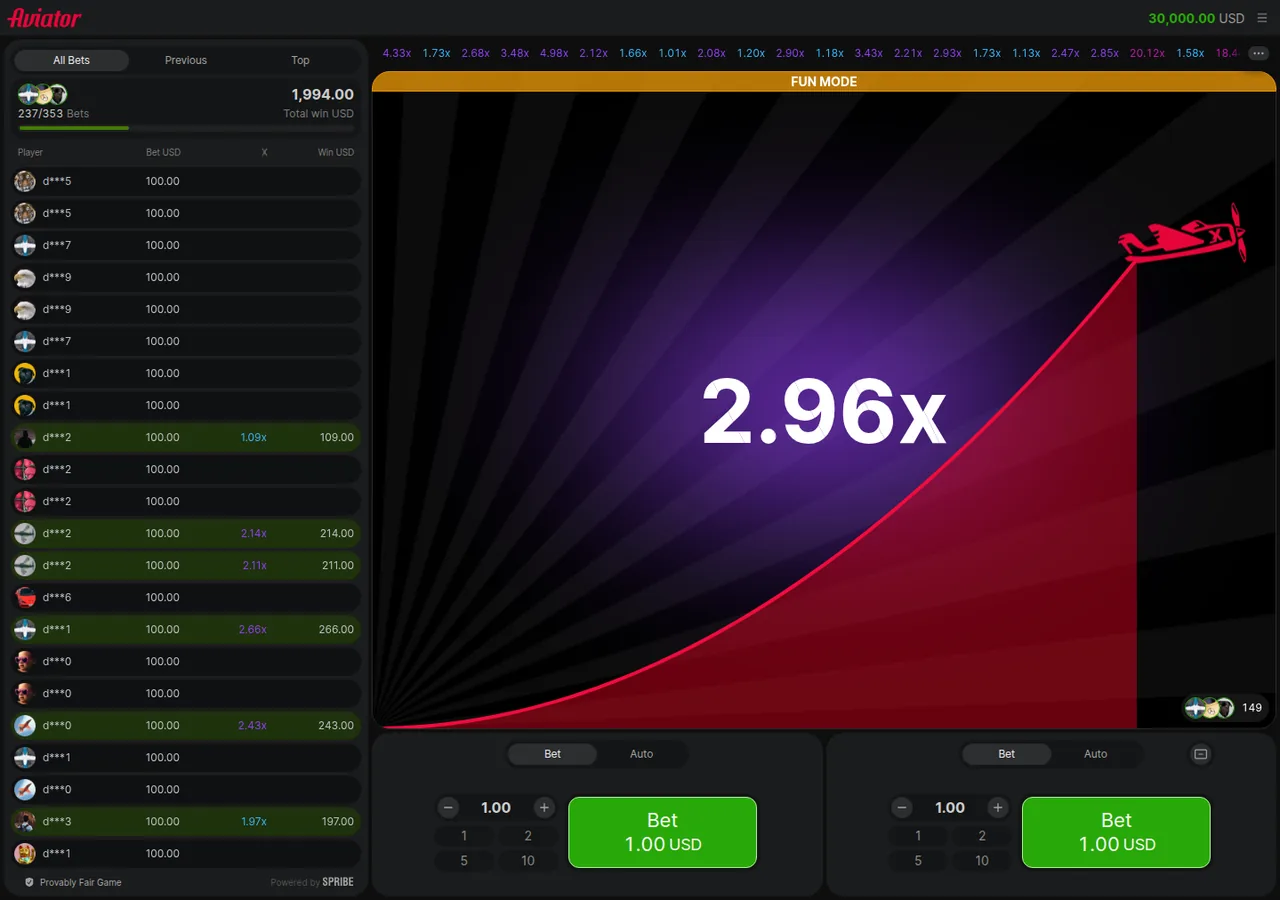
Task: Place the right green Bet 1.00 USD button
Action: (1116, 832)
